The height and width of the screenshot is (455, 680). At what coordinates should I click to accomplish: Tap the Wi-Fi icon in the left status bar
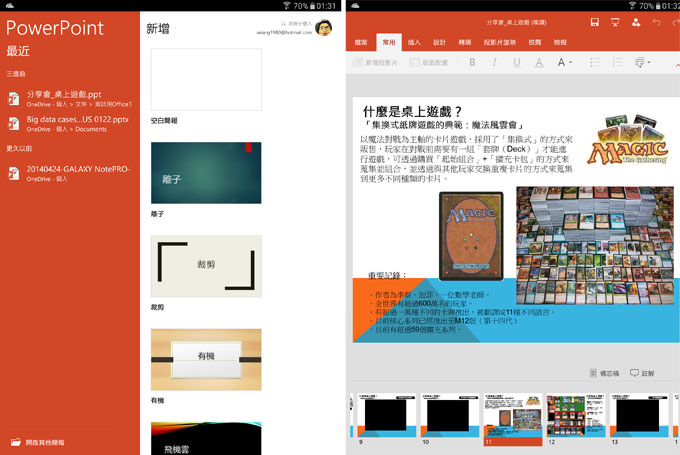coord(287,6)
